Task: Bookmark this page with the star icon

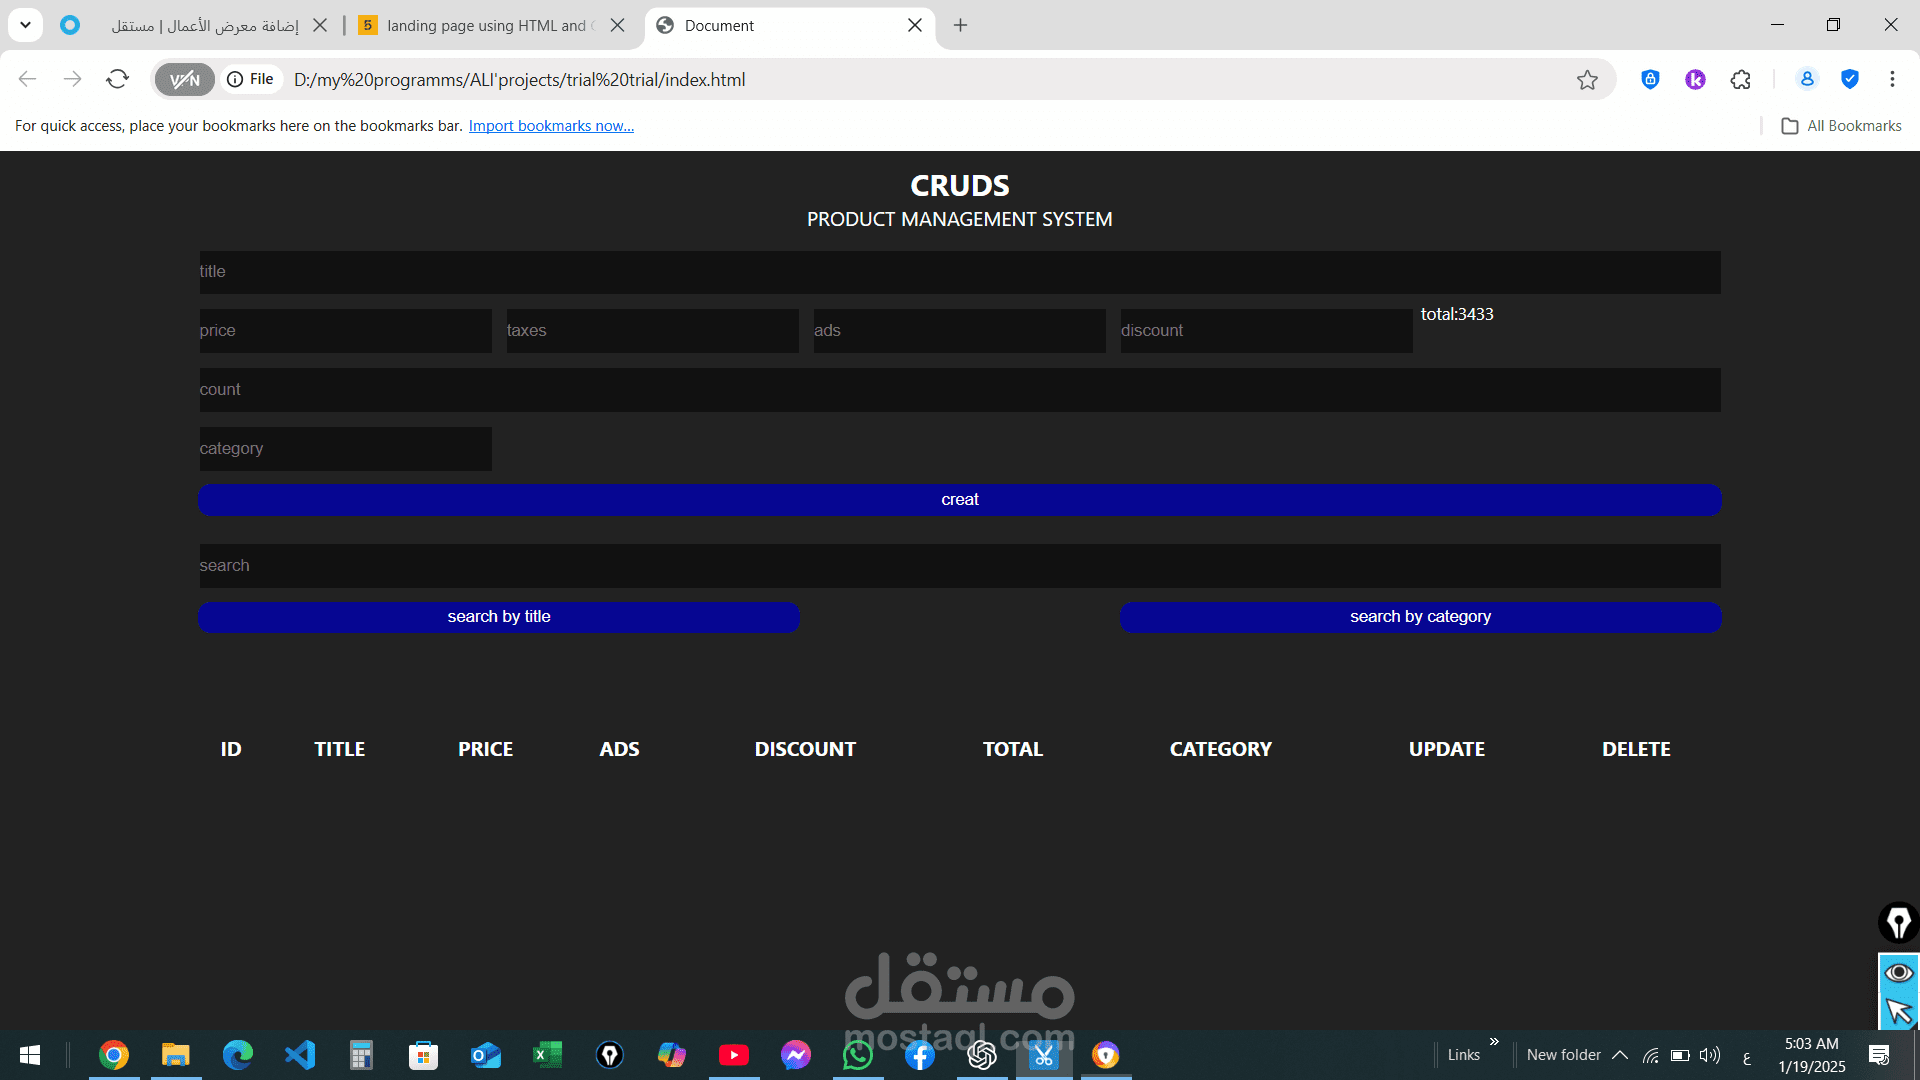Action: pos(1588,79)
